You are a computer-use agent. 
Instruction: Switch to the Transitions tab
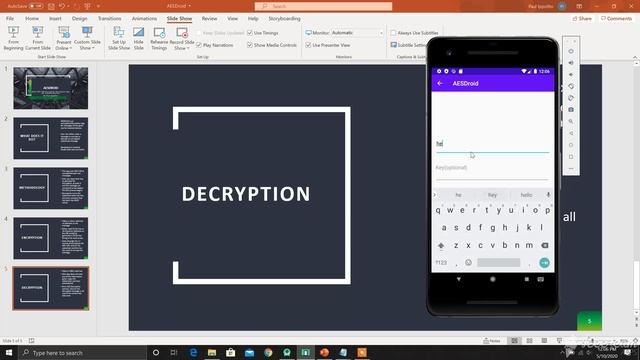coord(109,18)
